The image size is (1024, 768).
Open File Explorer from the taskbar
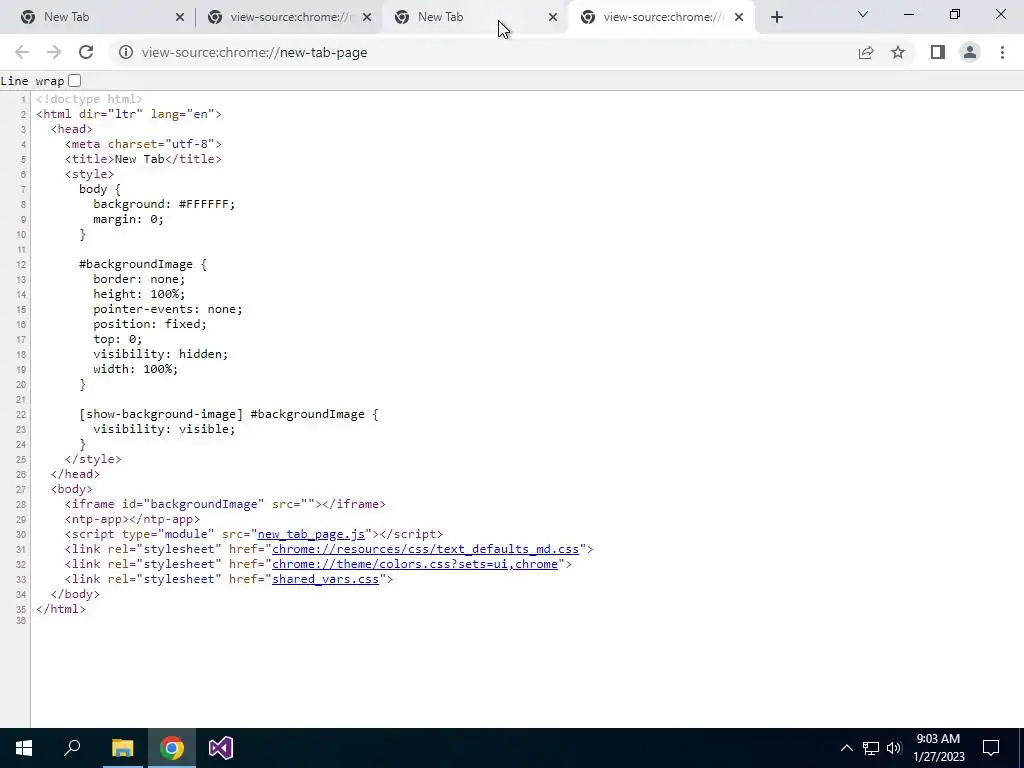point(122,748)
